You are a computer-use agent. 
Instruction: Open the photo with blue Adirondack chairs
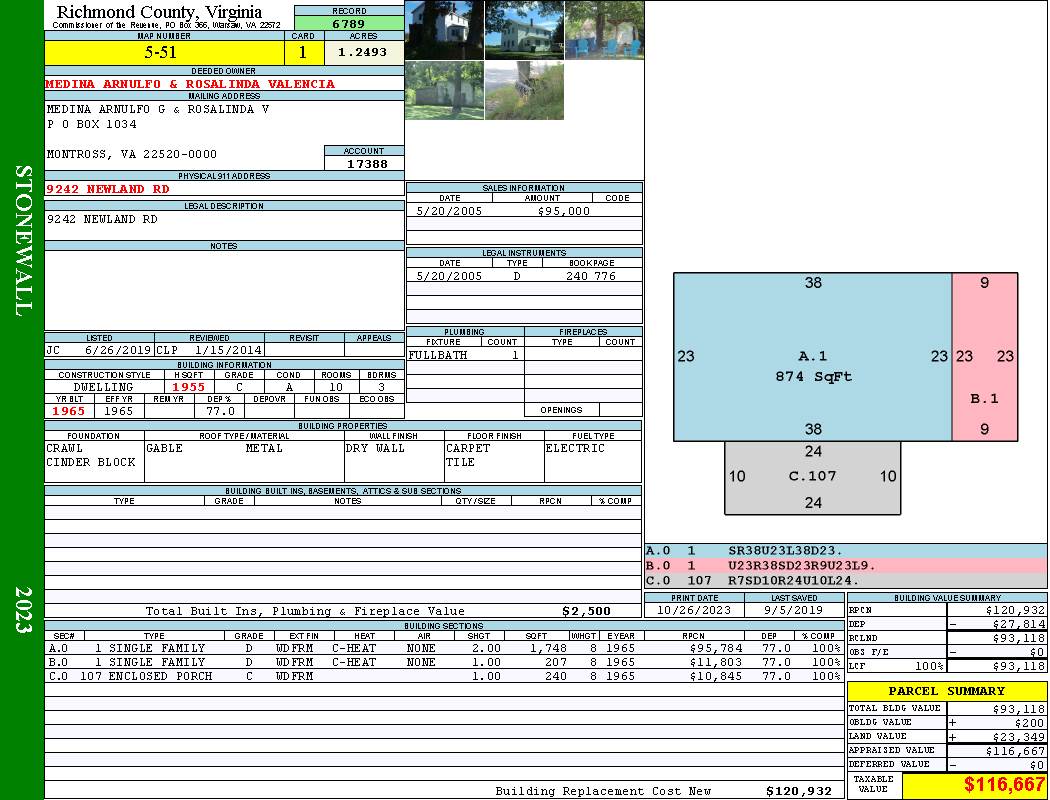pyautogui.click(x=604, y=30)
